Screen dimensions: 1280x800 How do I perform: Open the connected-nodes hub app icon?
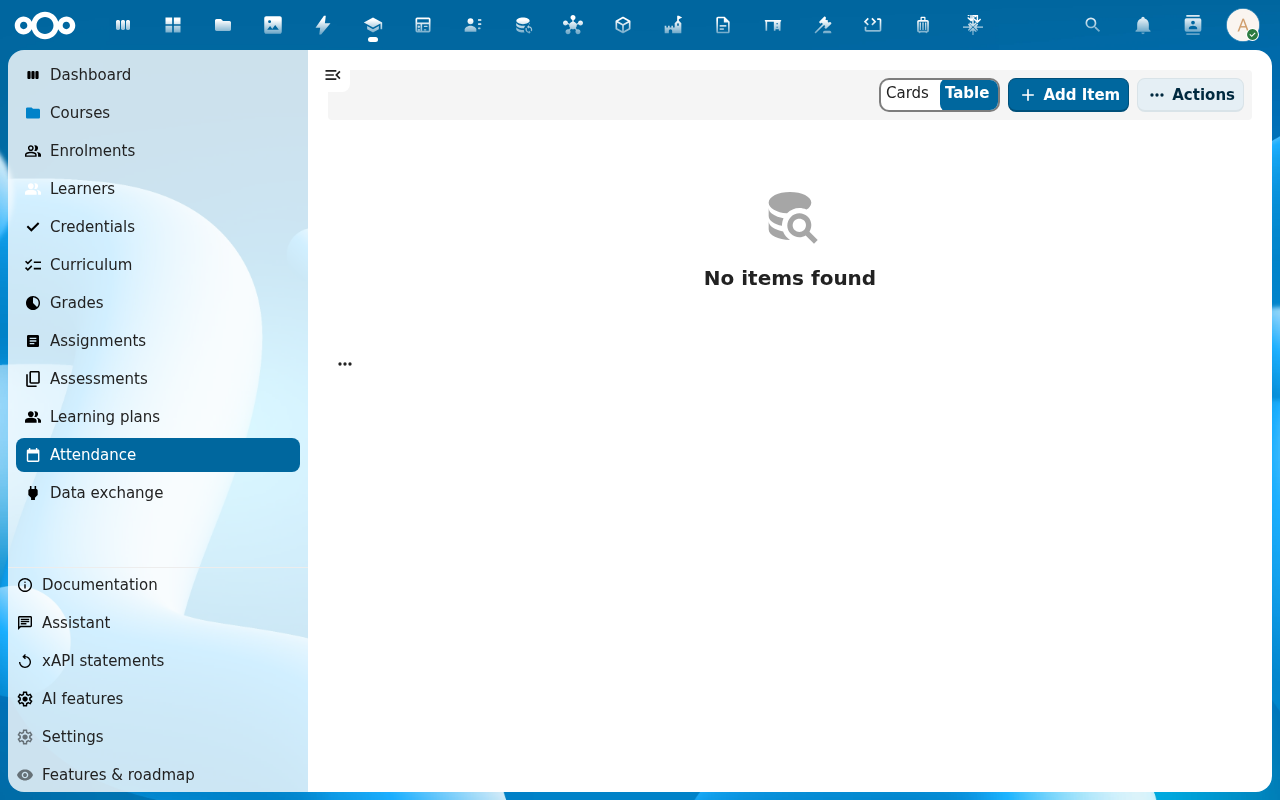[573, 25]
